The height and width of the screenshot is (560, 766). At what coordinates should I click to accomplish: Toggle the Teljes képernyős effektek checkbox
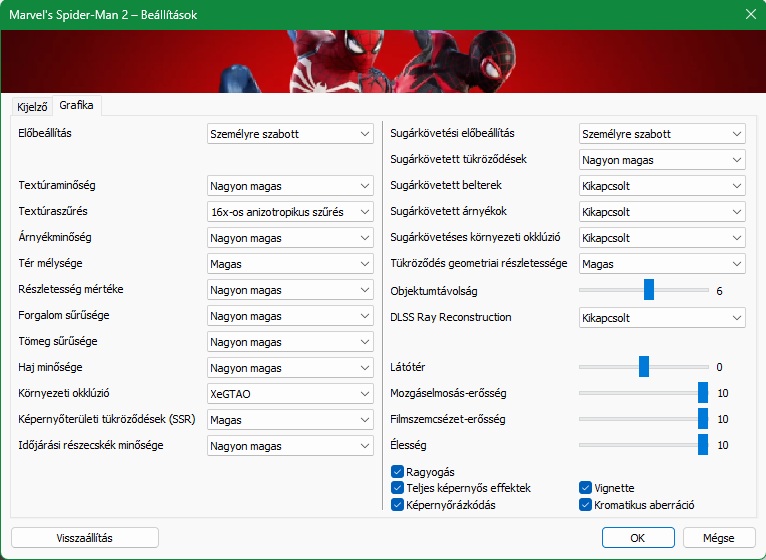pos(397,488)
